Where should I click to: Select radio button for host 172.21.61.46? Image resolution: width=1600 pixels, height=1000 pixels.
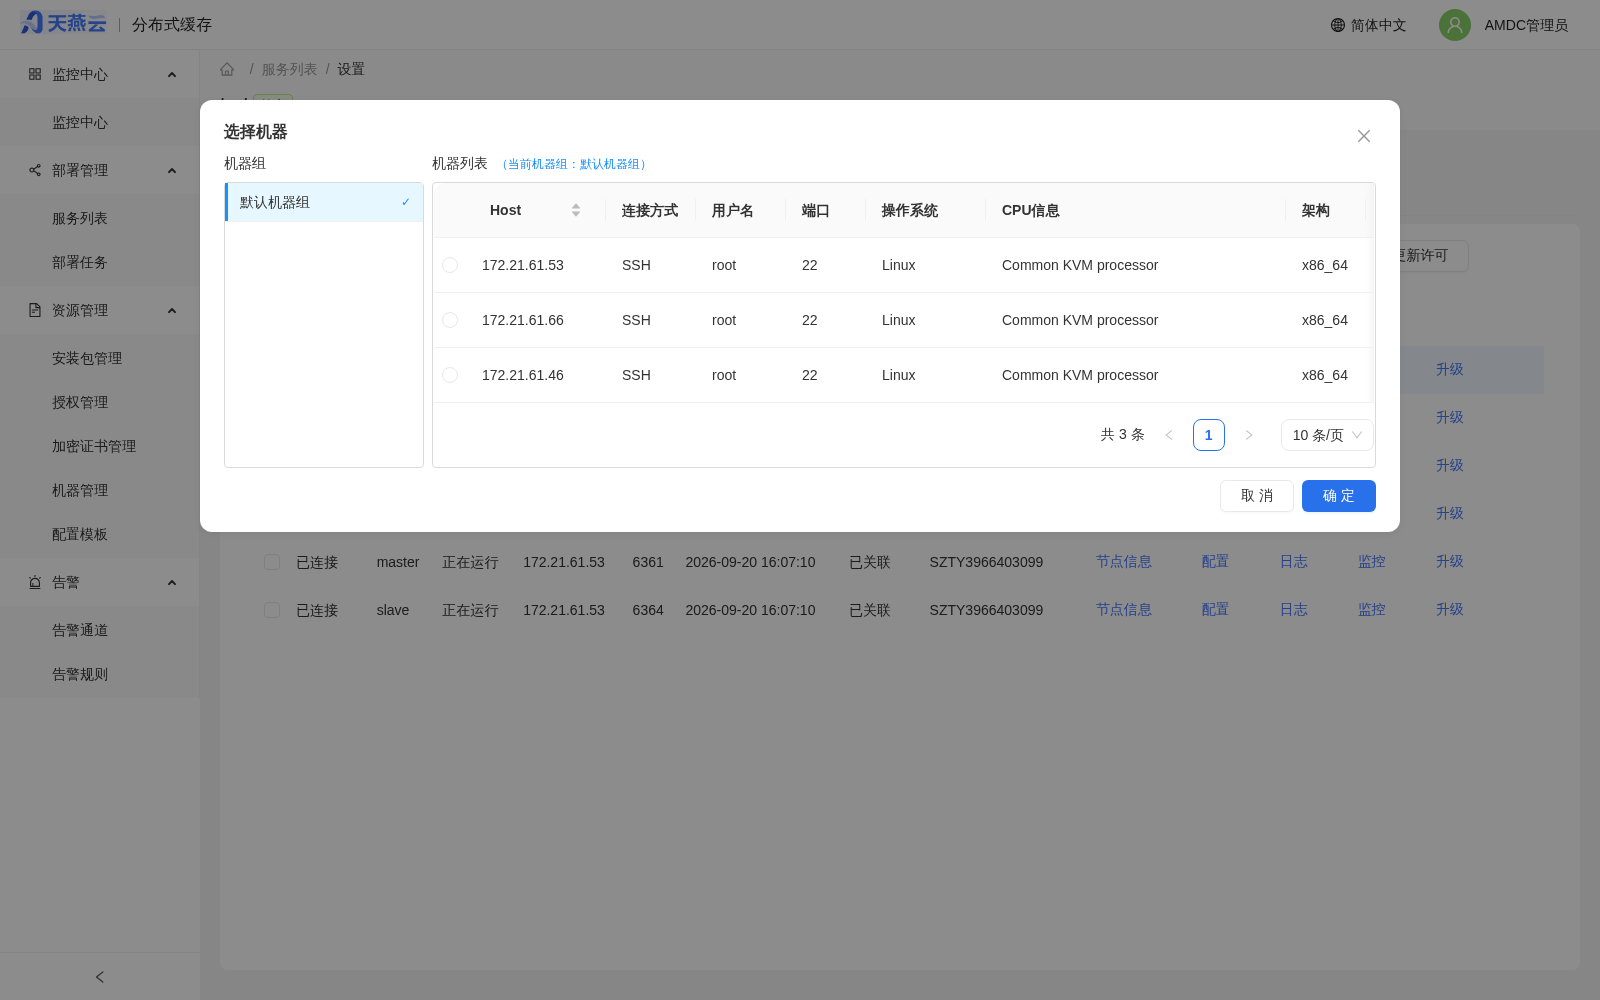pyautogui.click(x=450, y=375)
